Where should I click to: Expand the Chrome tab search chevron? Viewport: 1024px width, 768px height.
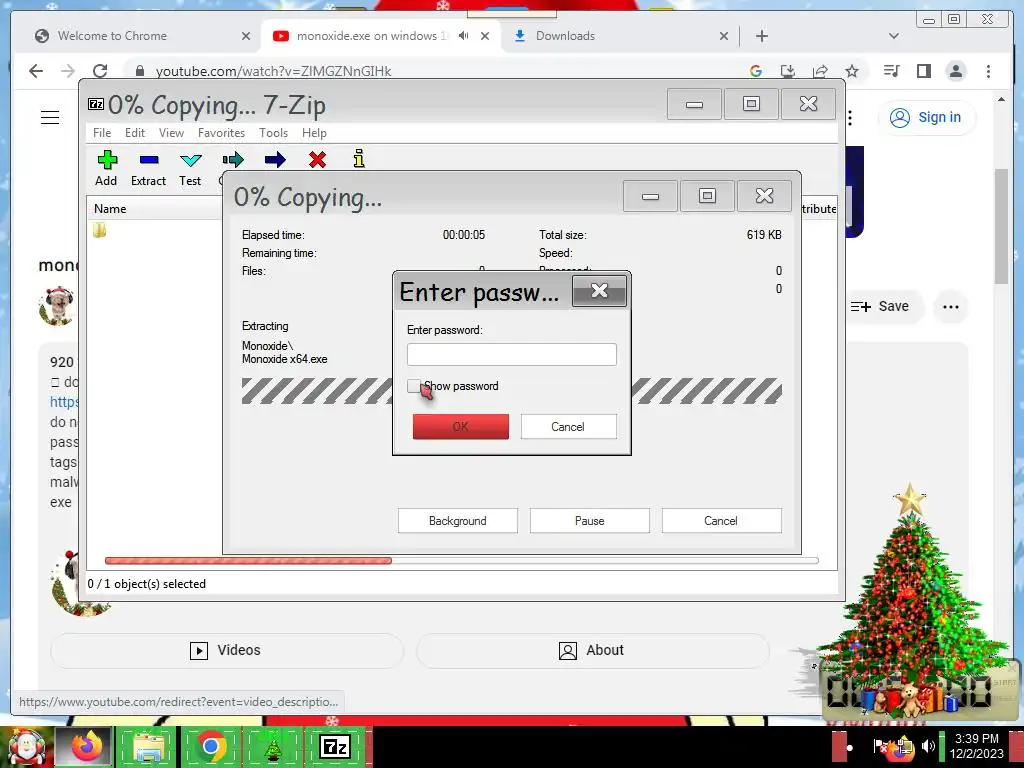(x=893, y=36)
